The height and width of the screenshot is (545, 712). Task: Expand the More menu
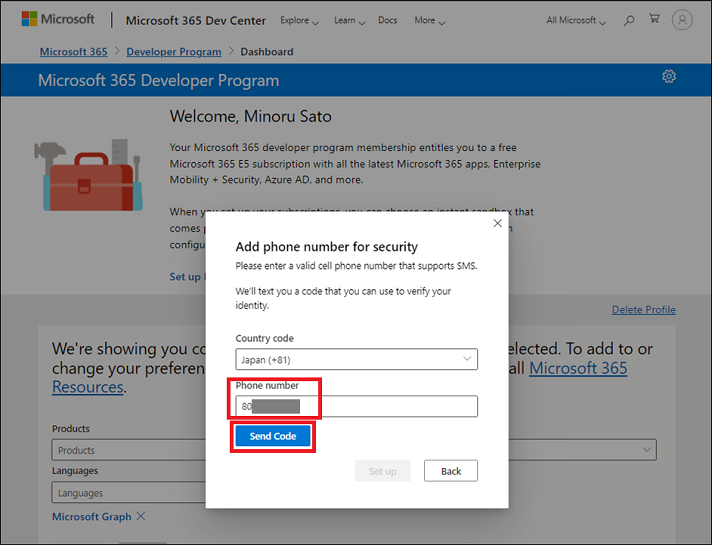pos(430,20)
